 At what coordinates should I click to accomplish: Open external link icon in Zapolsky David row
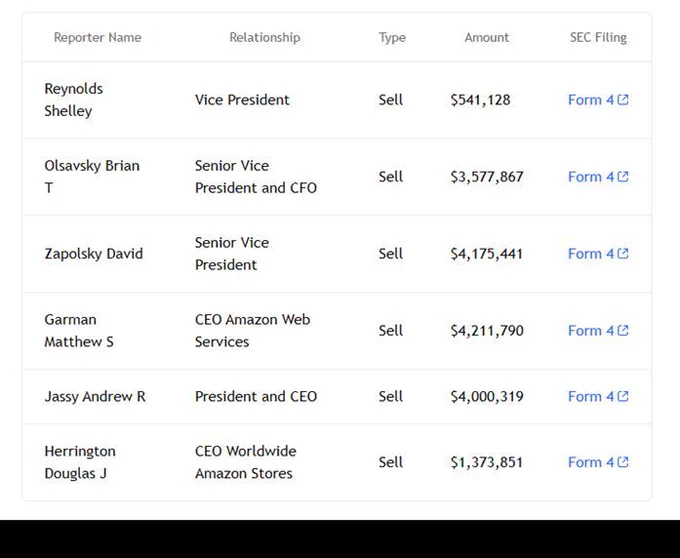(623, 253)
